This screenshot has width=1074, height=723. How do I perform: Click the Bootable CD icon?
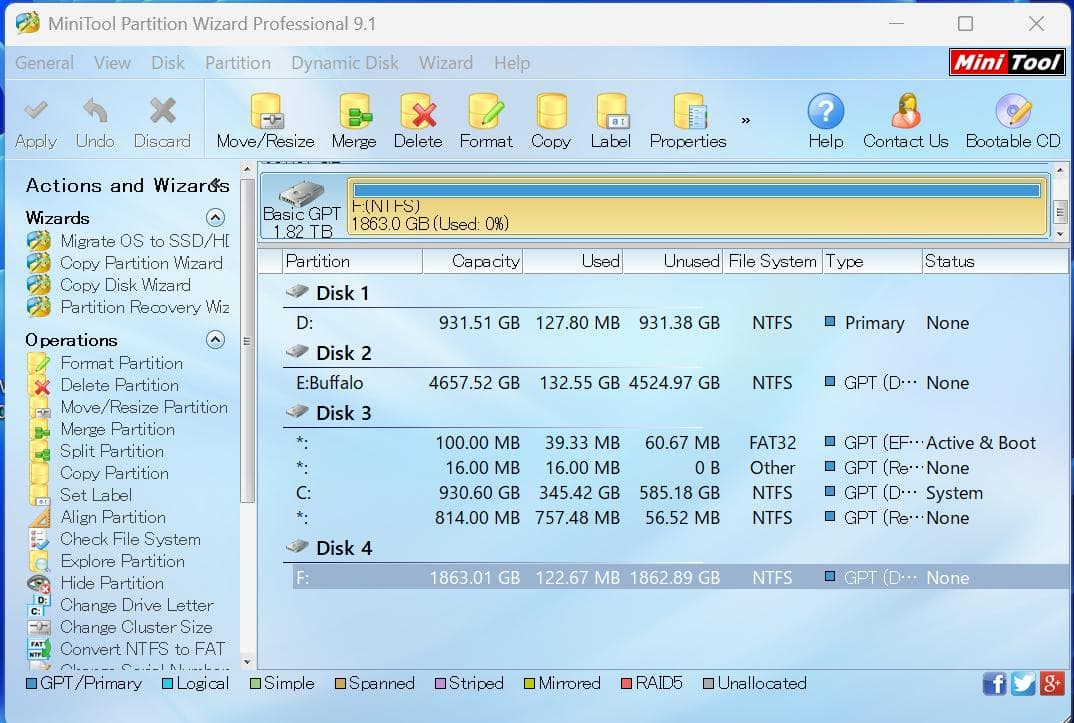point(1013,111)
